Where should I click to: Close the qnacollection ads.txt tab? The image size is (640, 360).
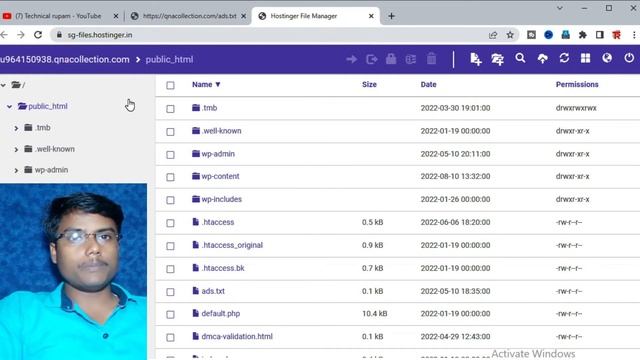pyautogui.click(x=244, y=16)
